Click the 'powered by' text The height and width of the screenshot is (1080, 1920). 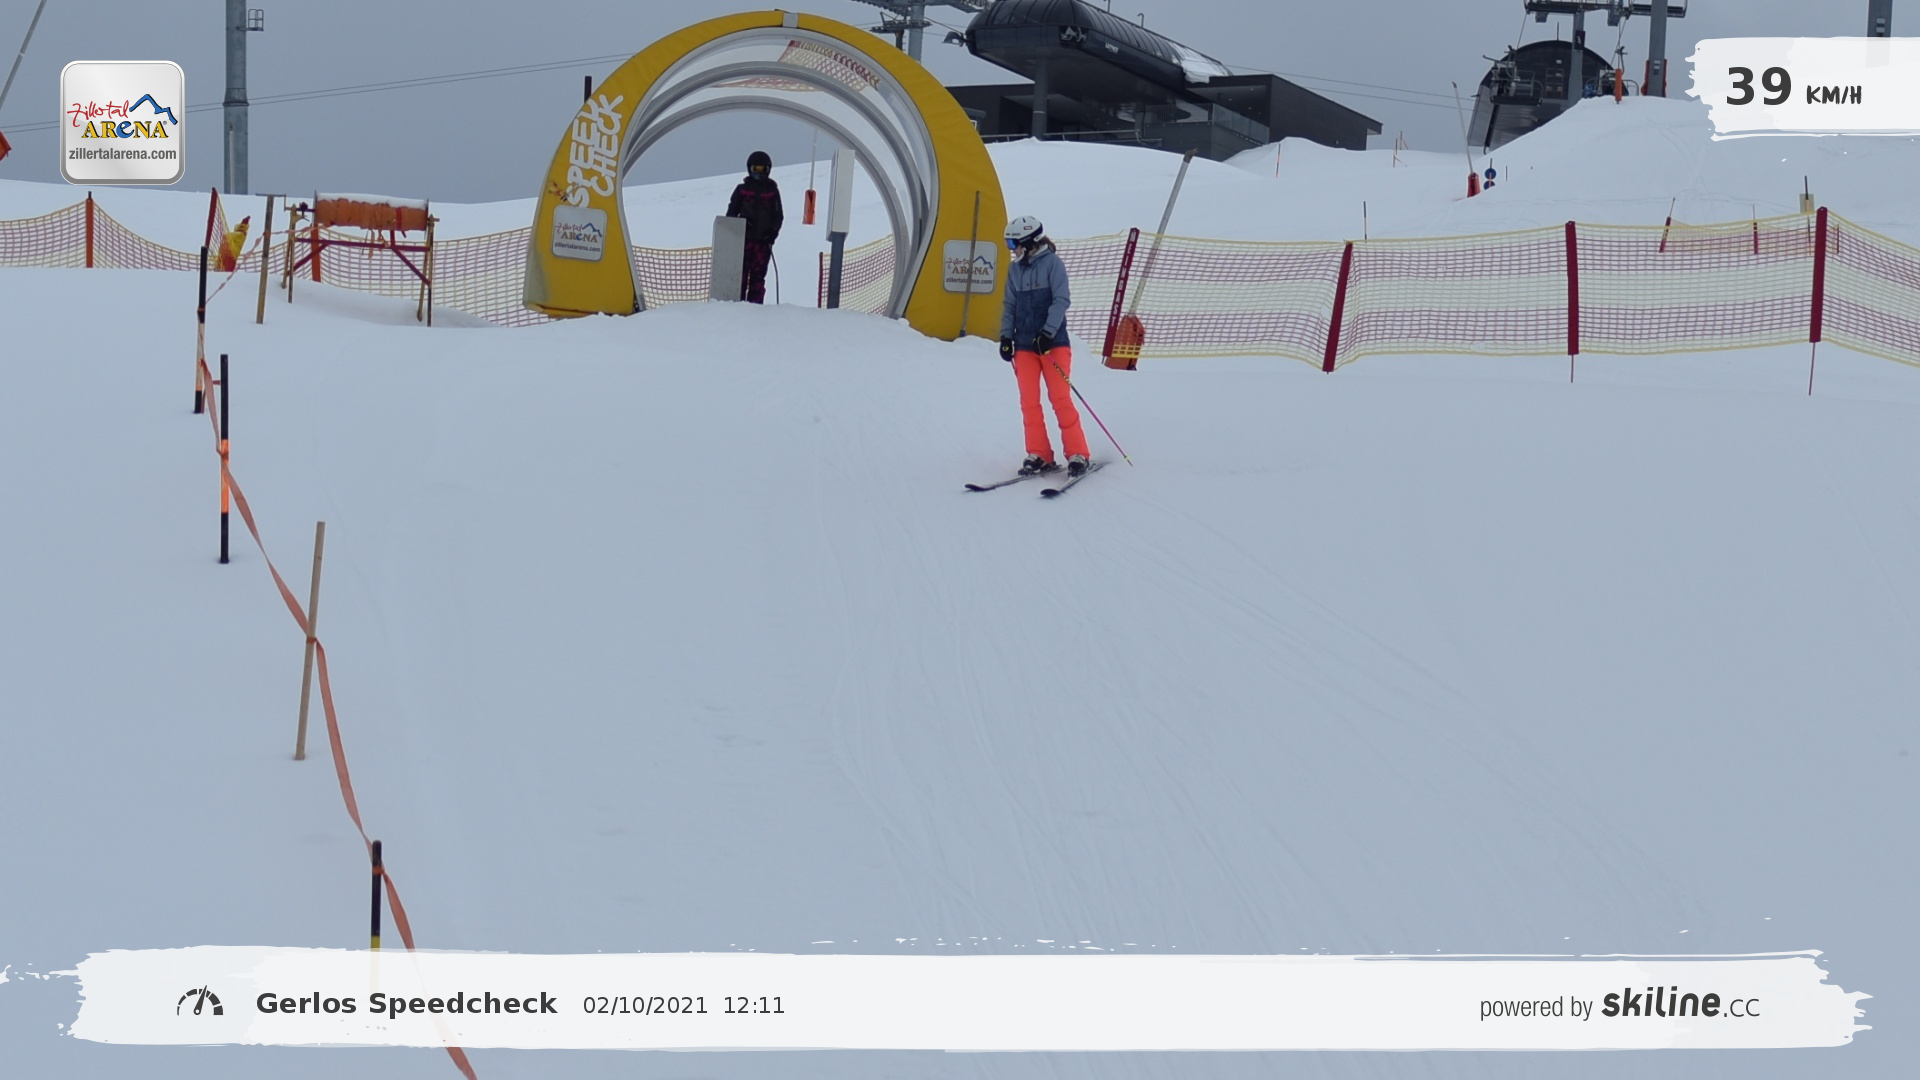pyautogui.click(x=1535, y=1007)
